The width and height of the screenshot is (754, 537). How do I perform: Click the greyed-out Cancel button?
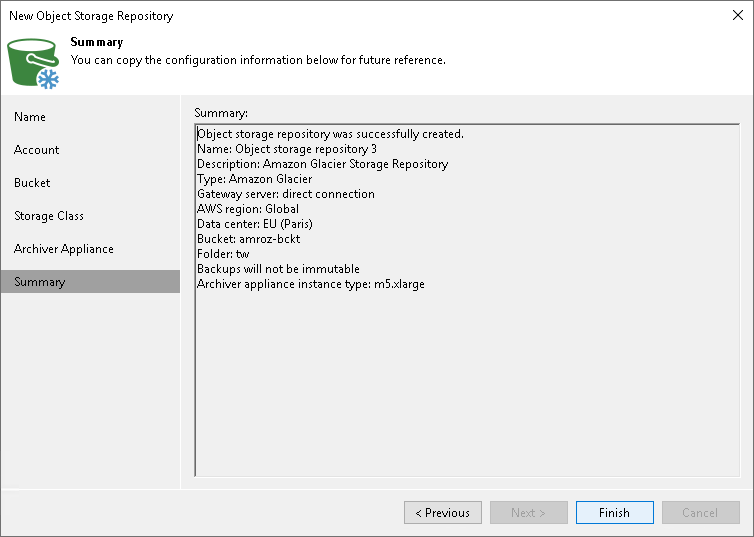(x=701, y=512)
